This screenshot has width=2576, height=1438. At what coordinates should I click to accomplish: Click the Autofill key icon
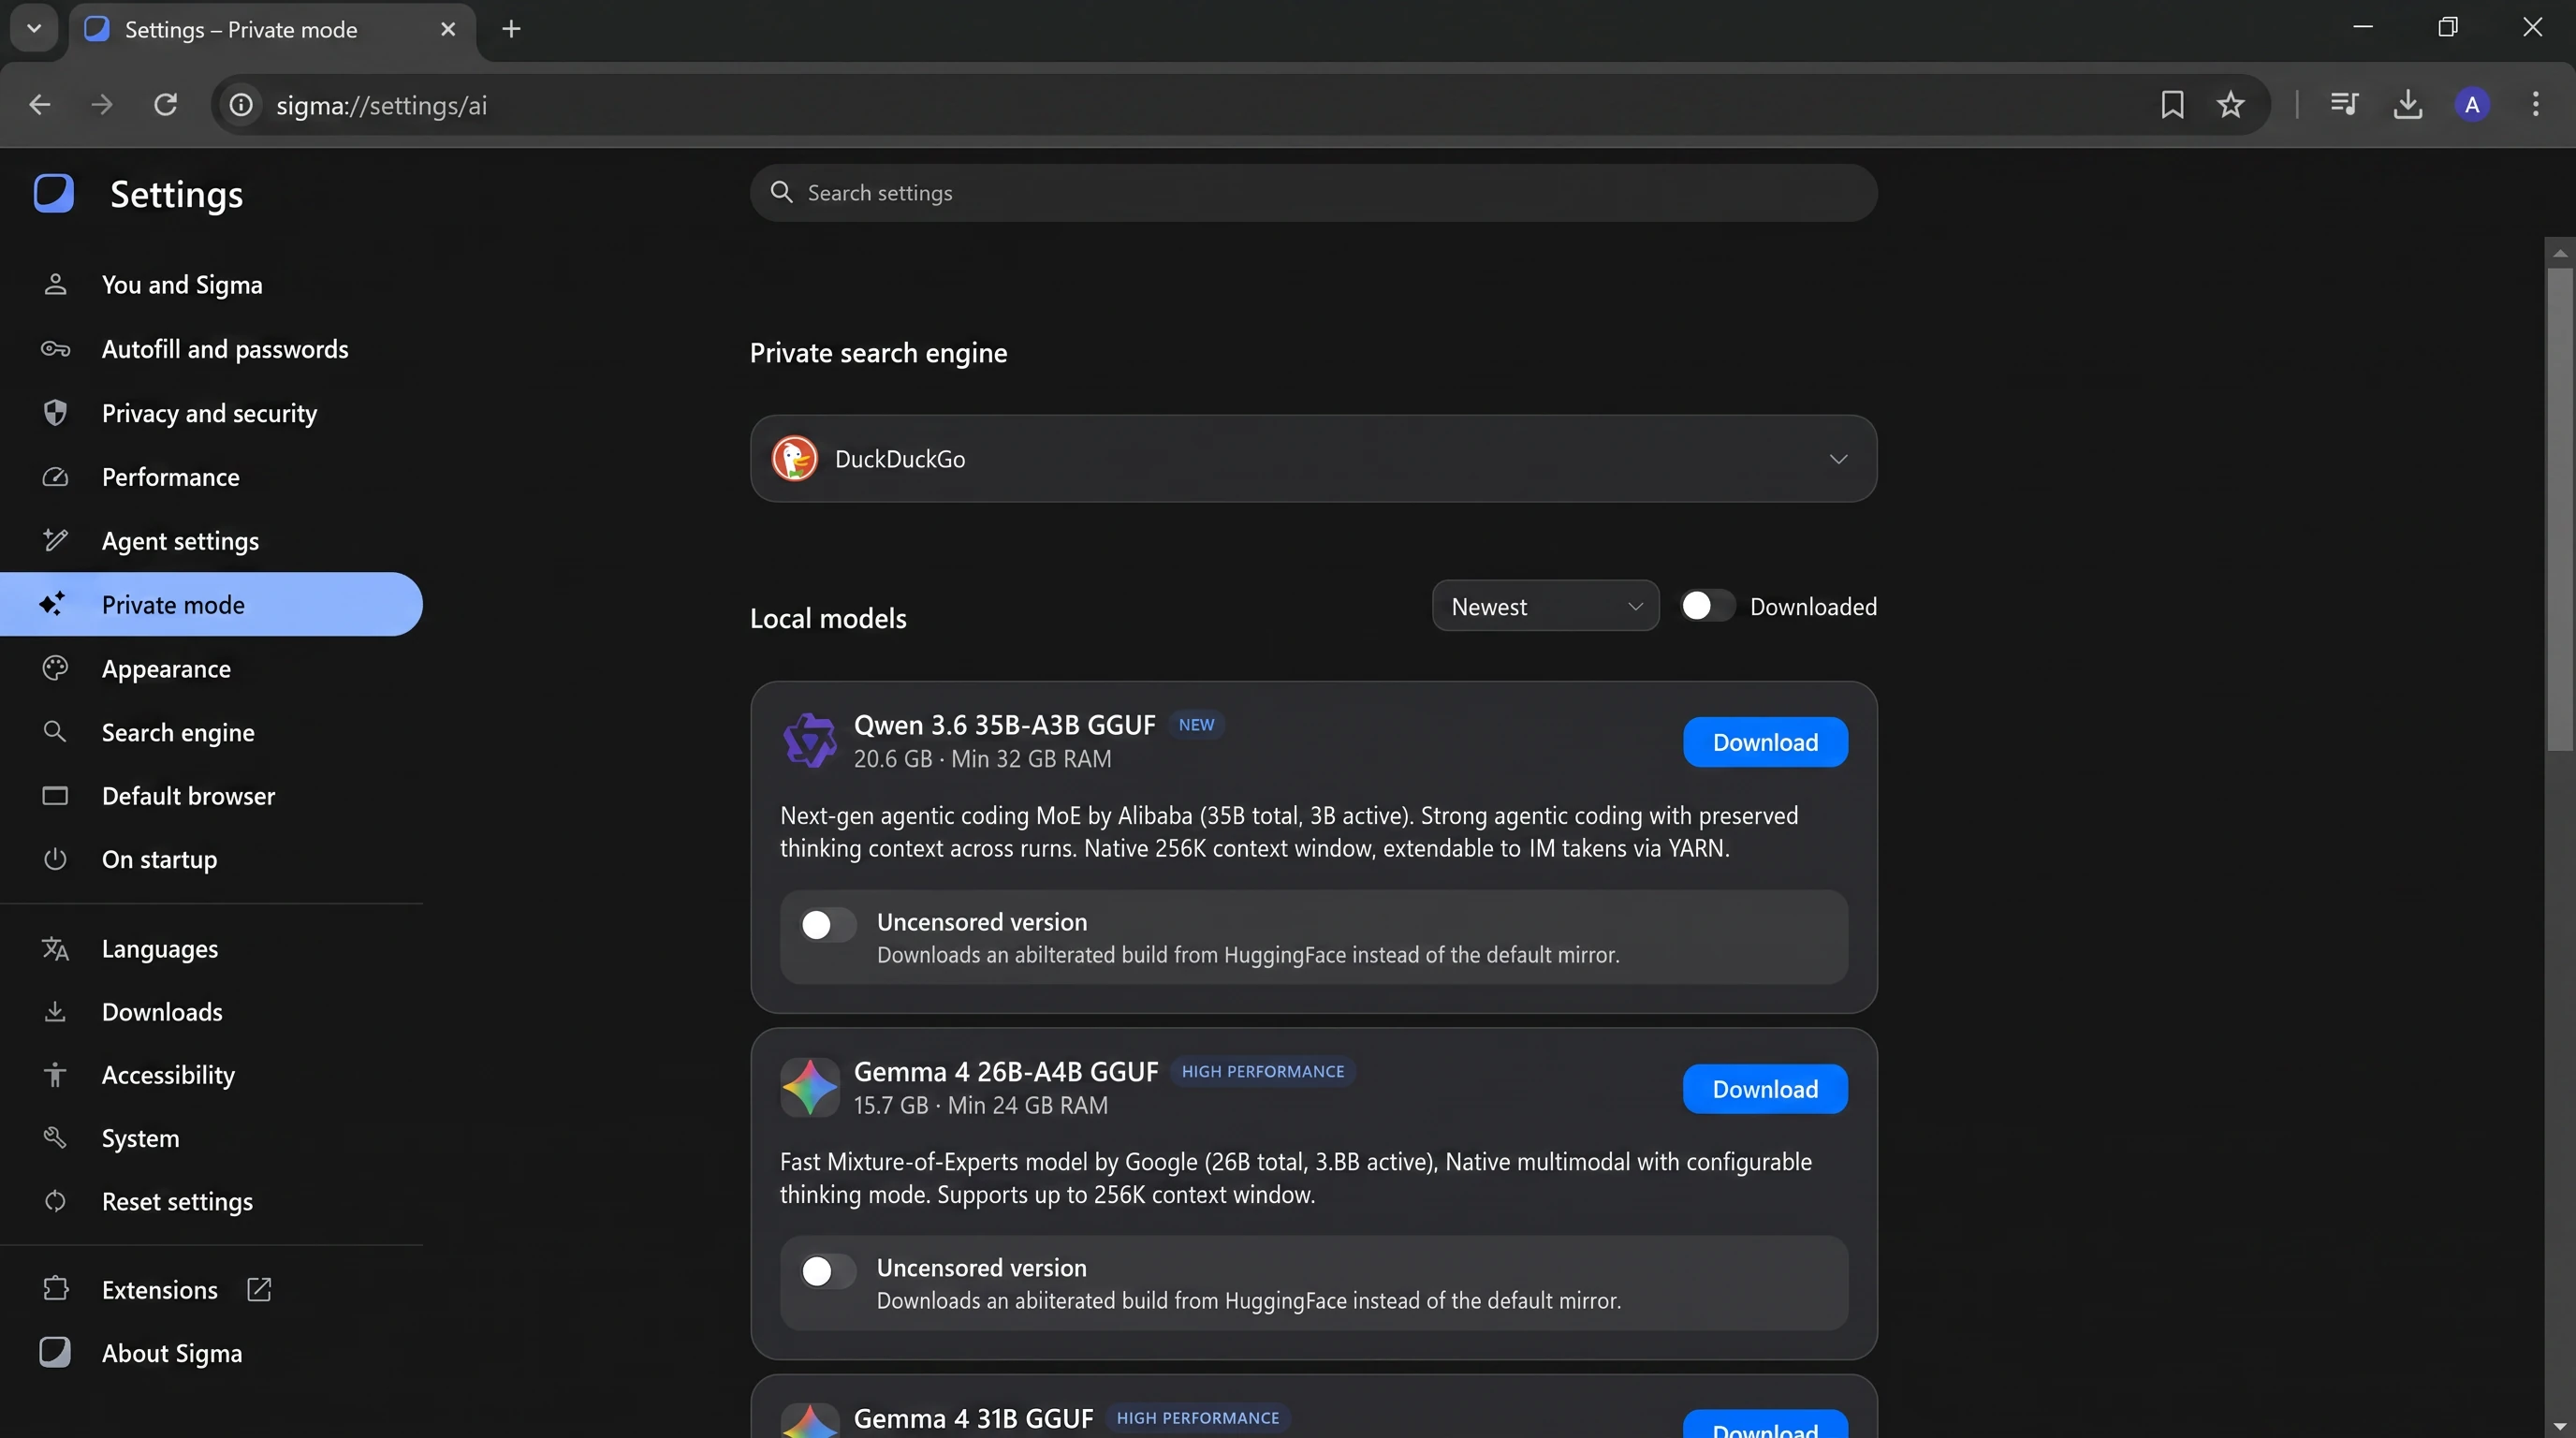[55, 349]
